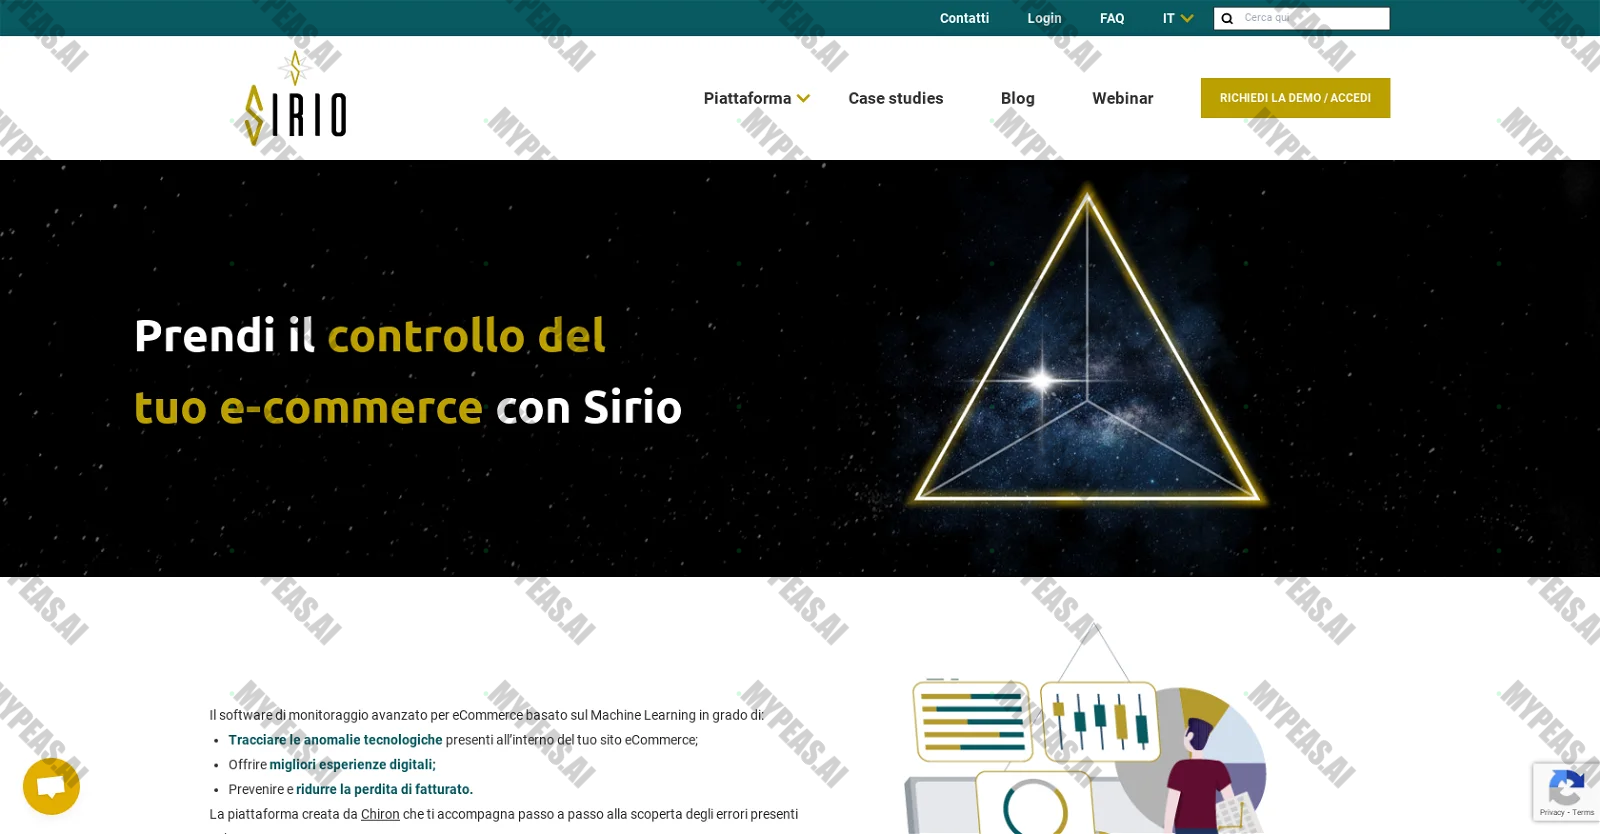Click the reCAPTCHA badge icon

pos(1566,787)
